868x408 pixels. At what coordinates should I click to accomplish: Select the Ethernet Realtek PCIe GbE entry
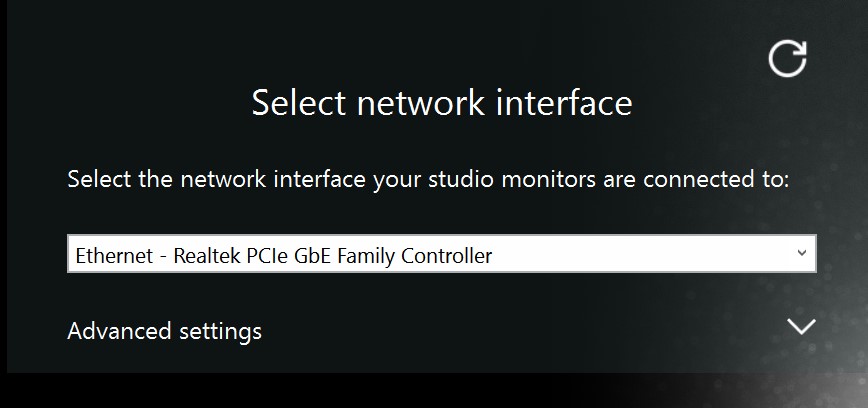pyautogui.click(x=283, y=255)
